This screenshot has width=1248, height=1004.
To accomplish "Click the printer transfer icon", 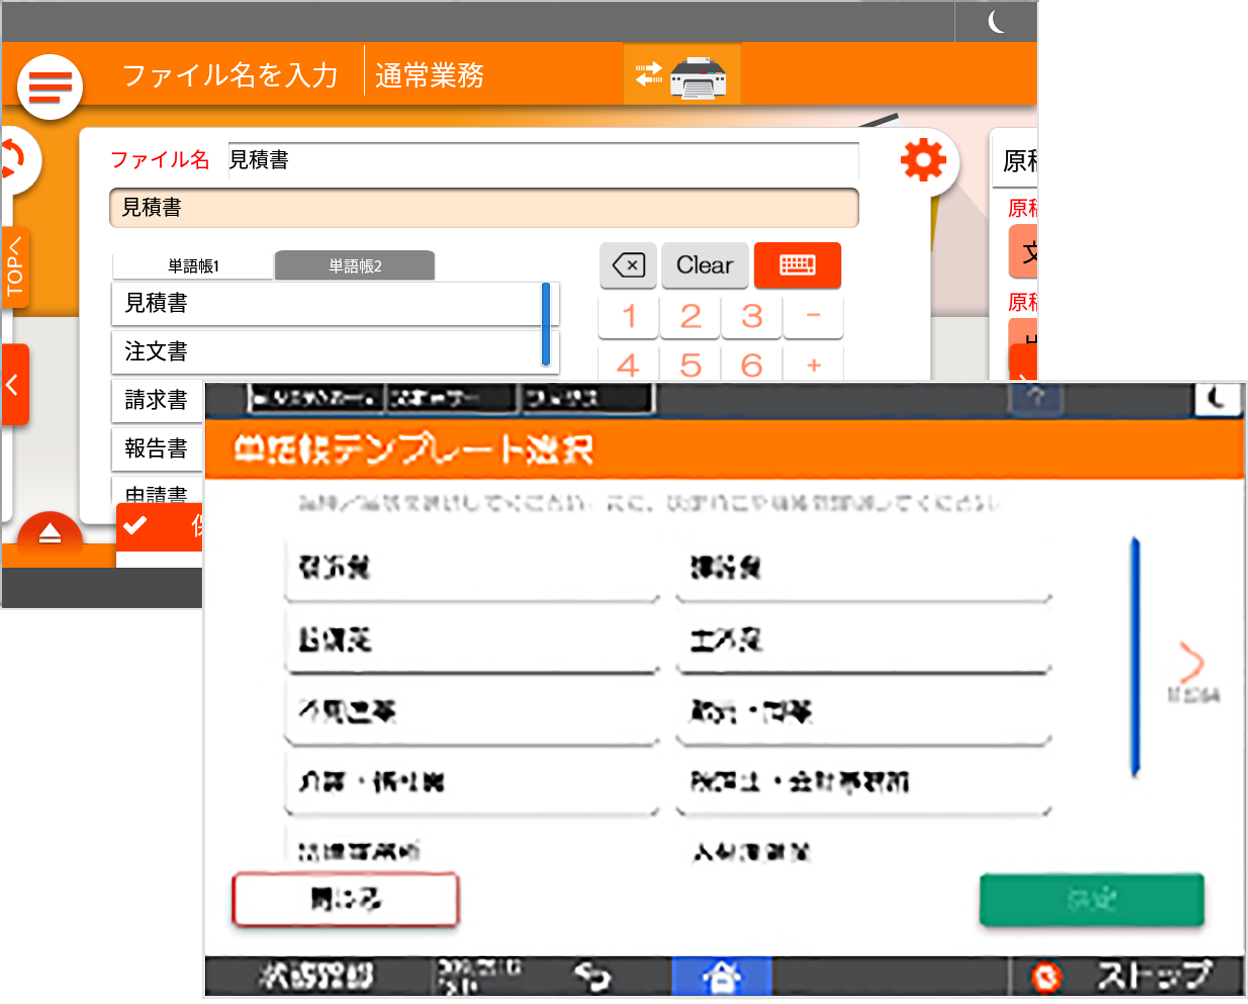I will click(x=682, y=75).
